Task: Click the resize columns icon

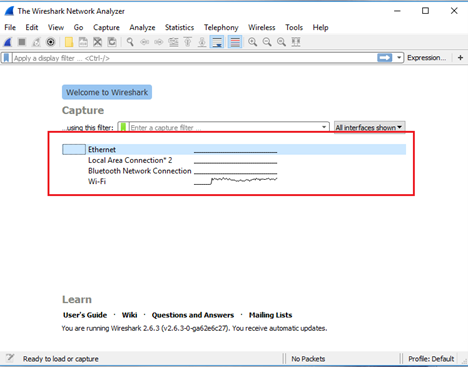Action: tap(296, 42)
